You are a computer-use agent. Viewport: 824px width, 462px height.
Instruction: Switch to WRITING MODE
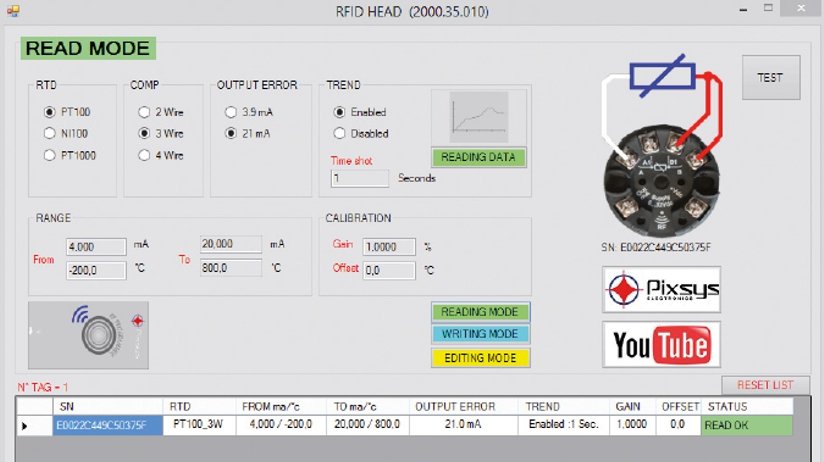pyautogui.click(x=480, y=334)
